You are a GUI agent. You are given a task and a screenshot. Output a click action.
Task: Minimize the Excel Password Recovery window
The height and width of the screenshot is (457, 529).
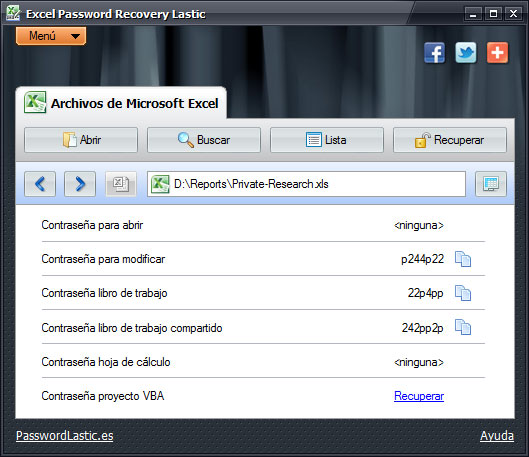coord(473,14)
